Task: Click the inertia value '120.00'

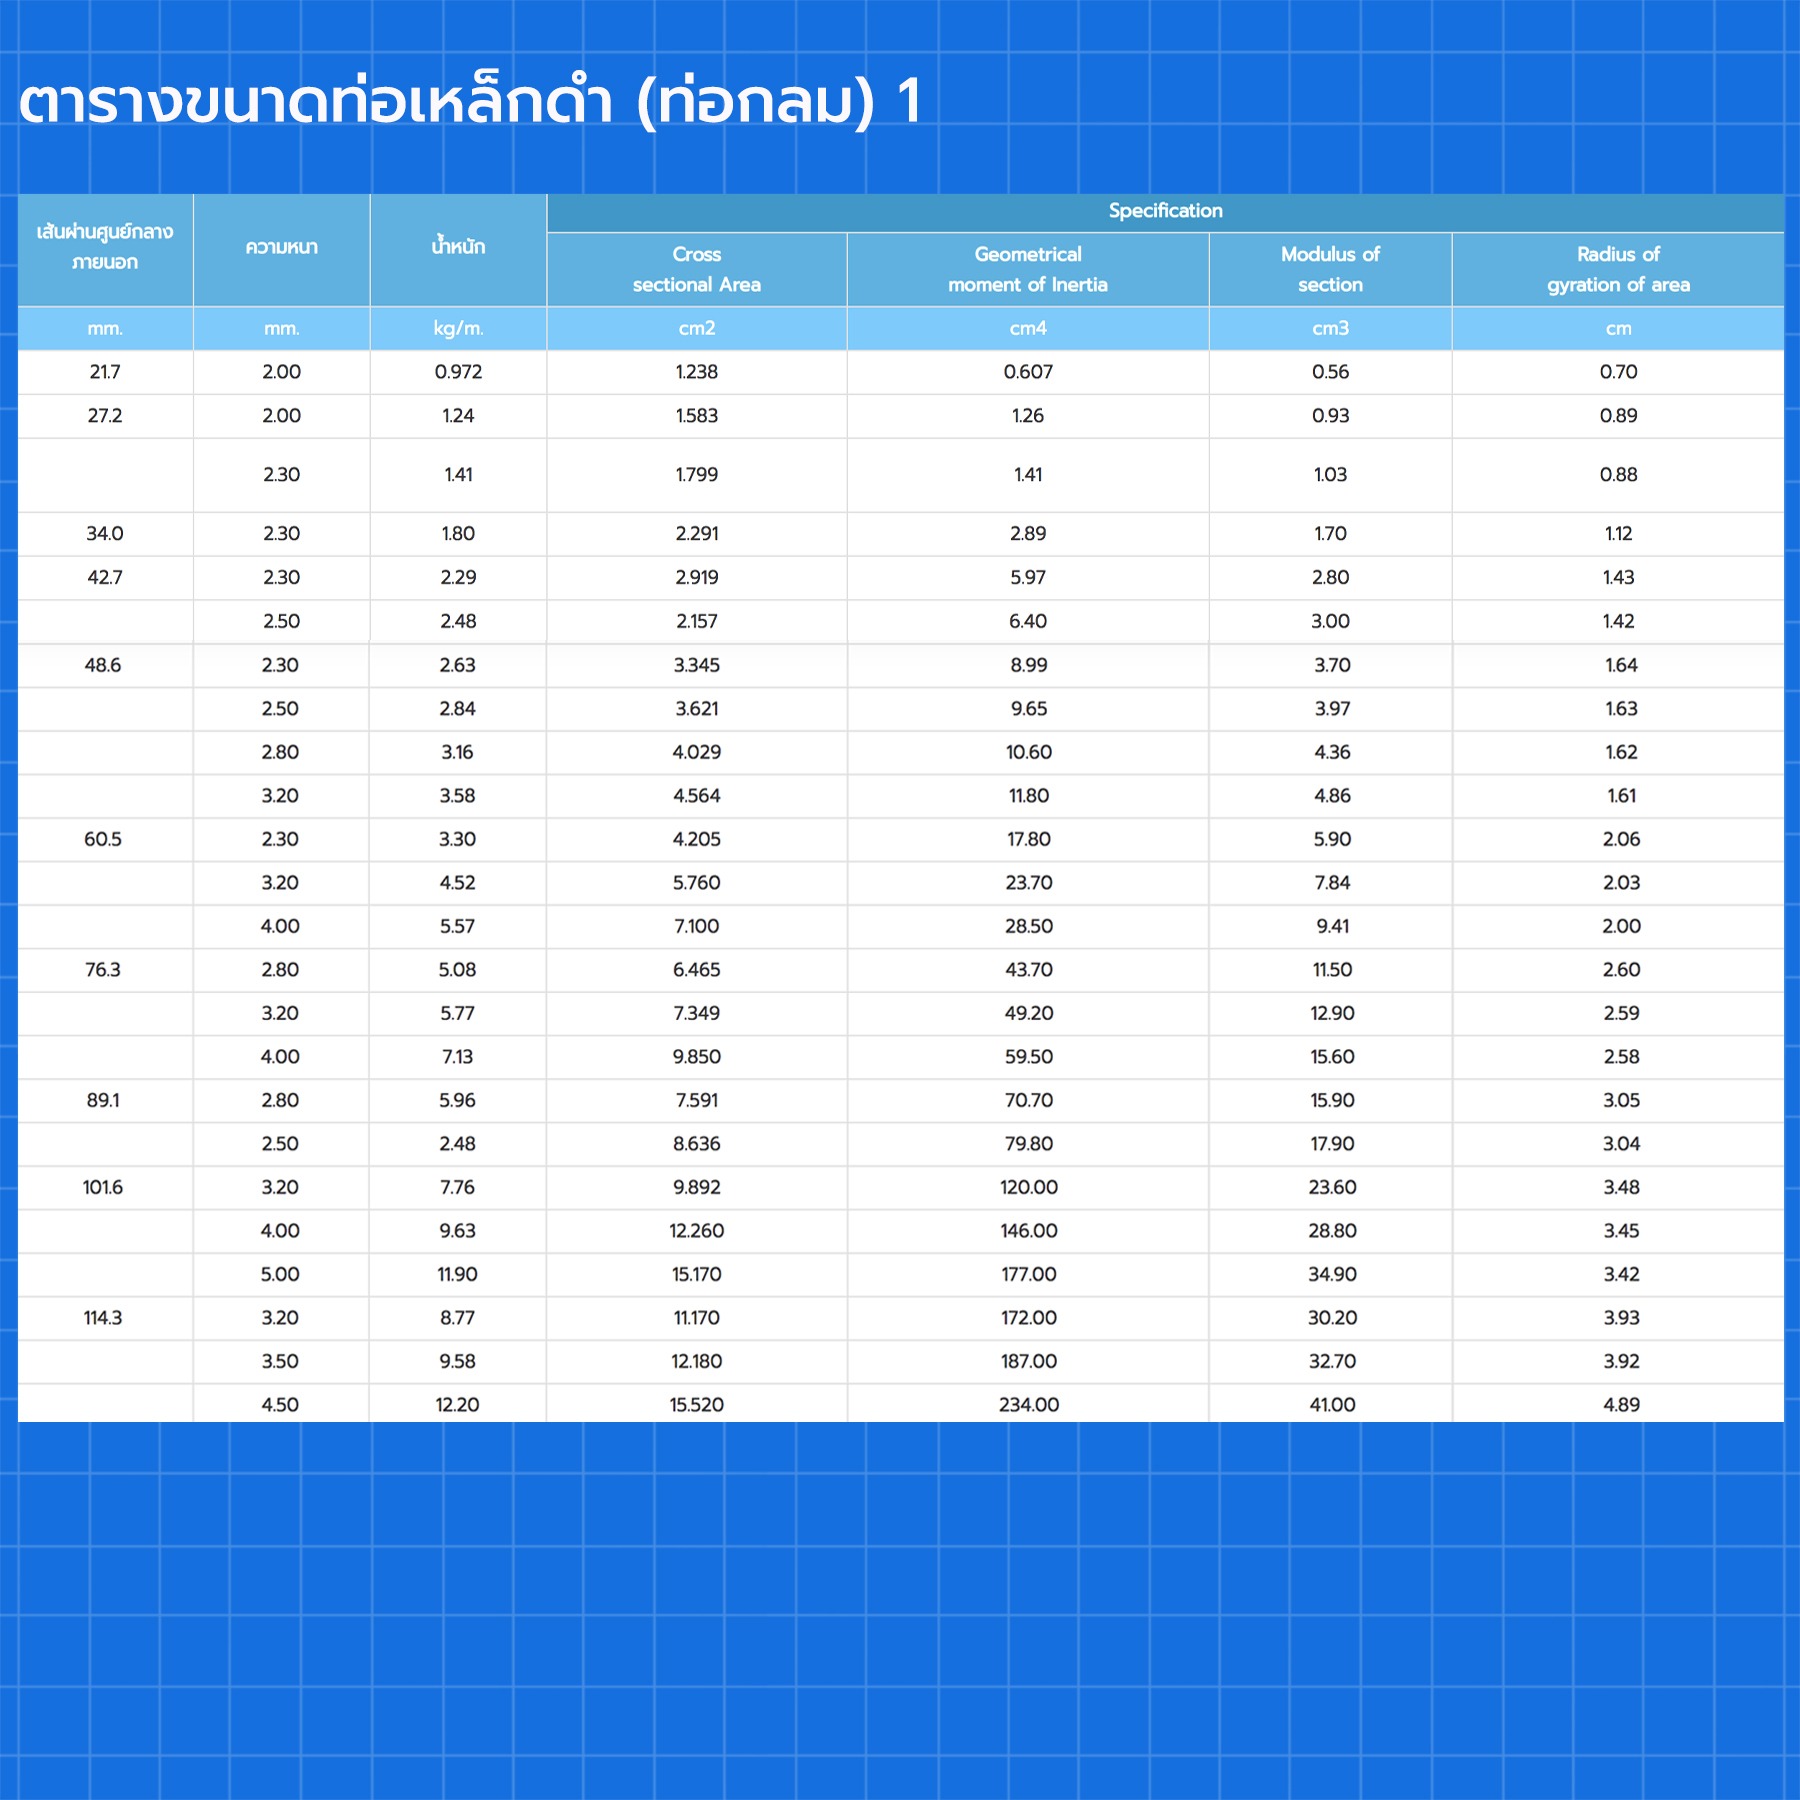Action: click(1029, 1187)
